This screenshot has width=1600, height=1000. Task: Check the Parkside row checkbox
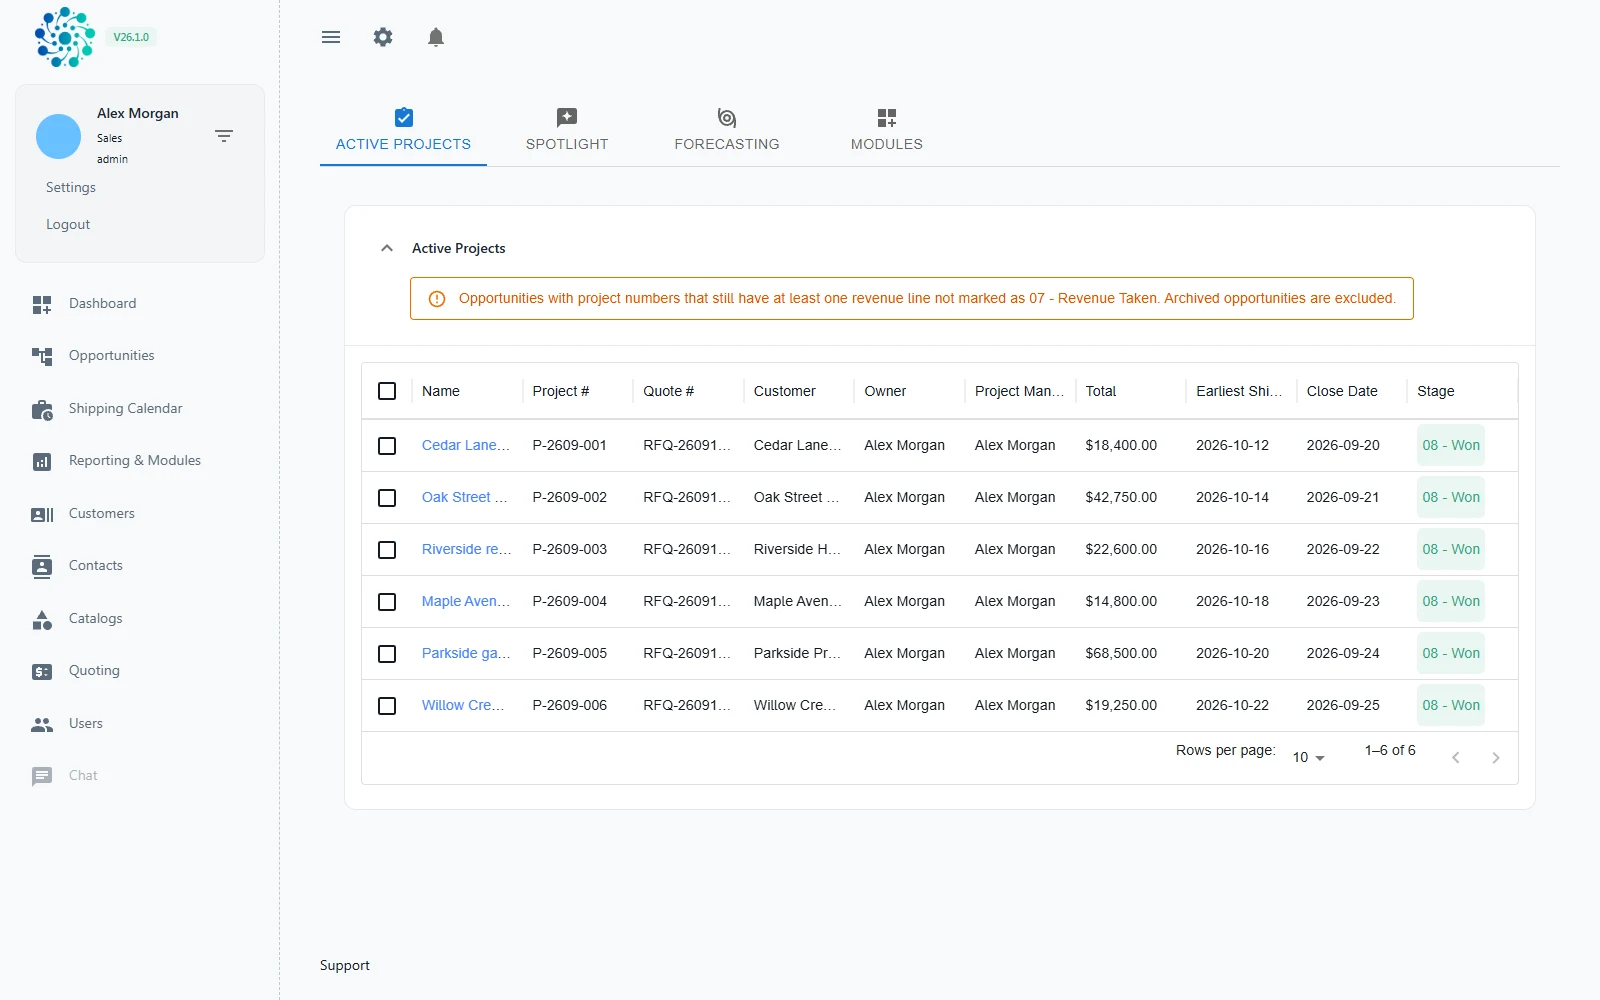point(387,654)
